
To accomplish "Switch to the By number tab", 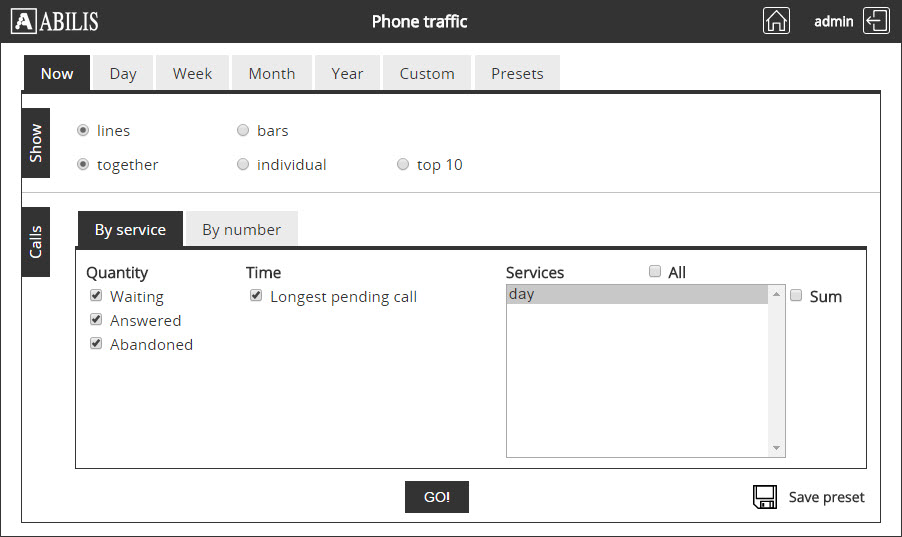I will tap(241, 229).
